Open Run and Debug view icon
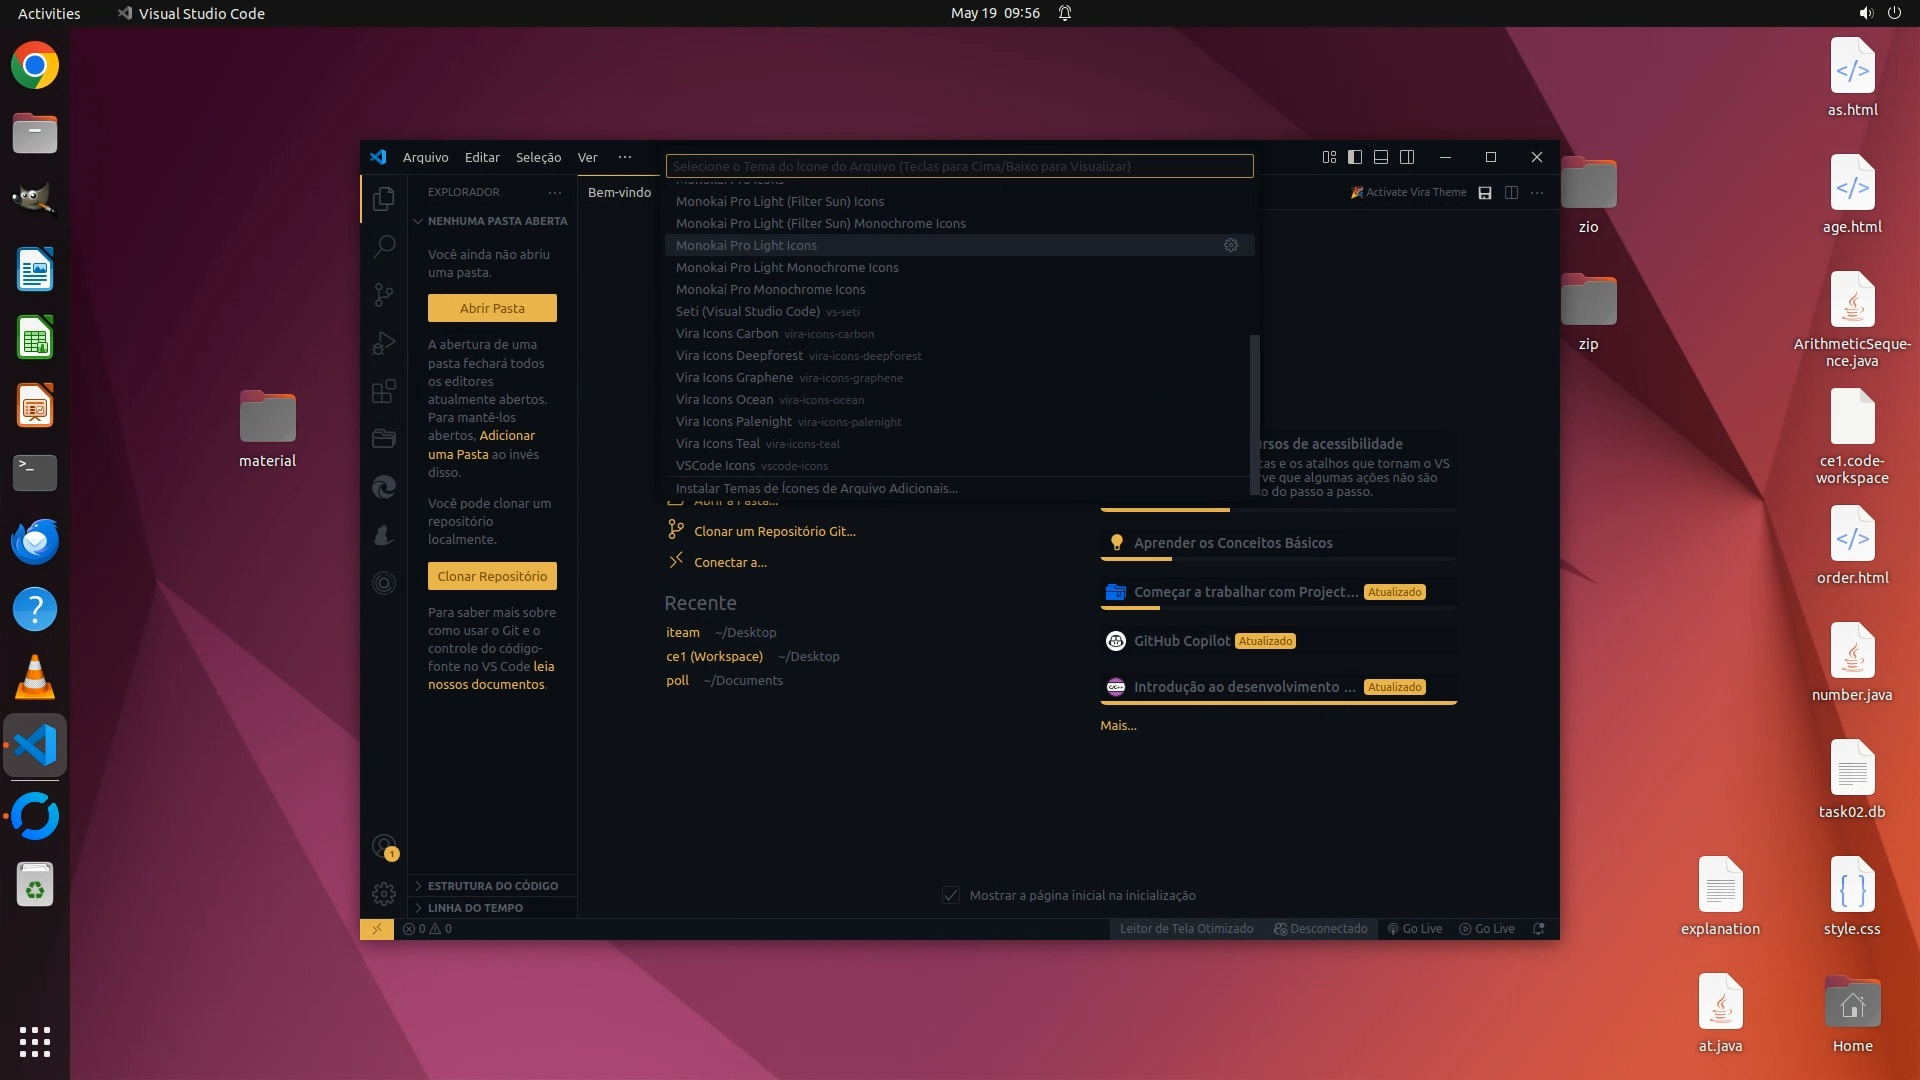Viewport: 1920px width, 1080px height. coord(384,343)
